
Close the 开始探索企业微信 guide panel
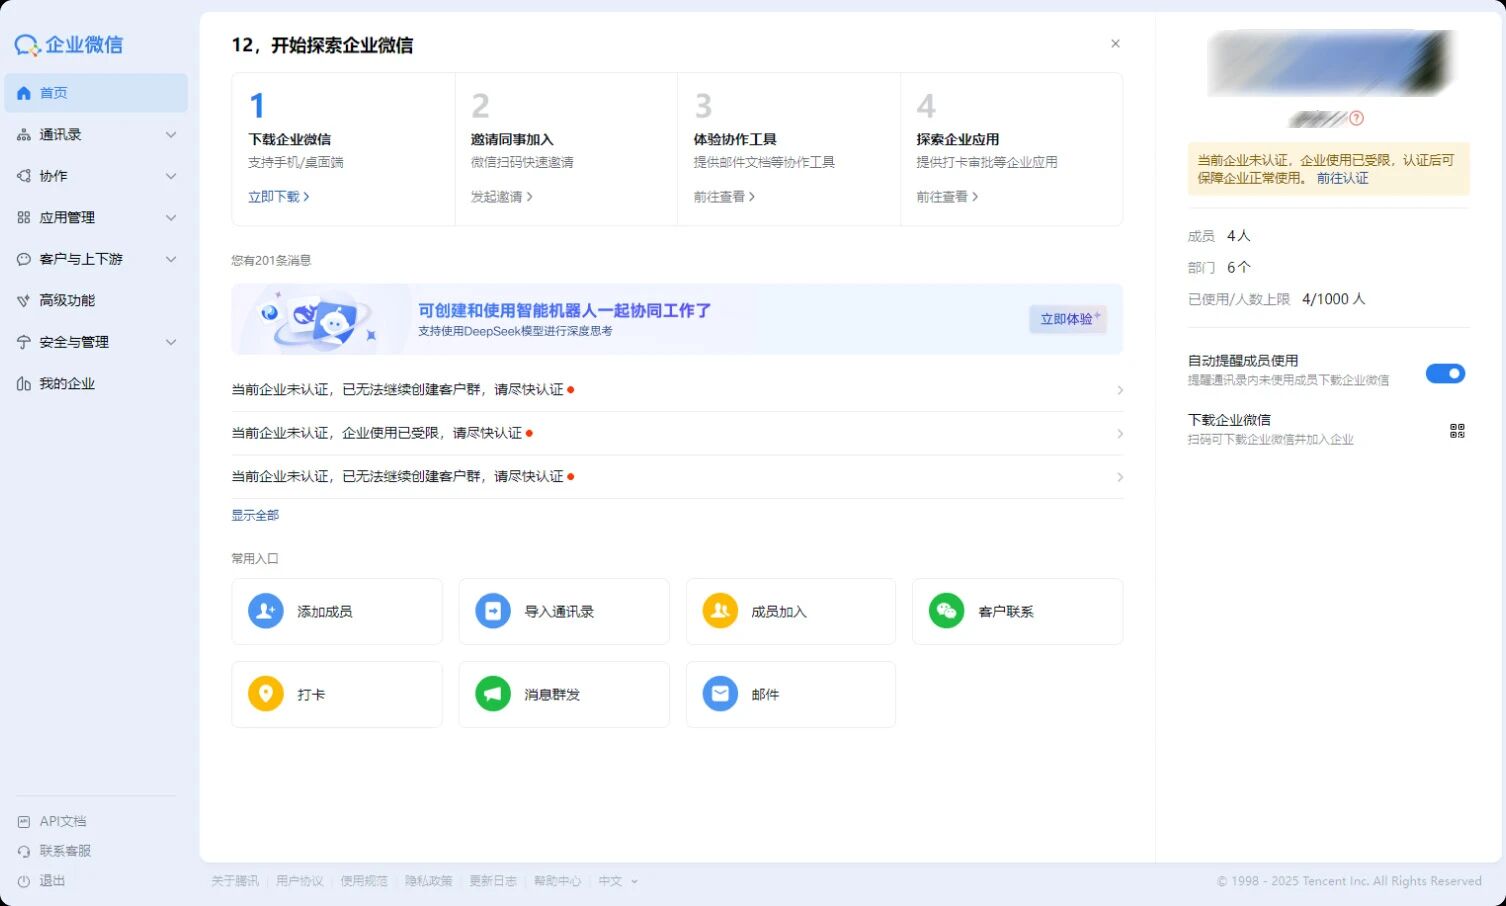click(1115, 44)
